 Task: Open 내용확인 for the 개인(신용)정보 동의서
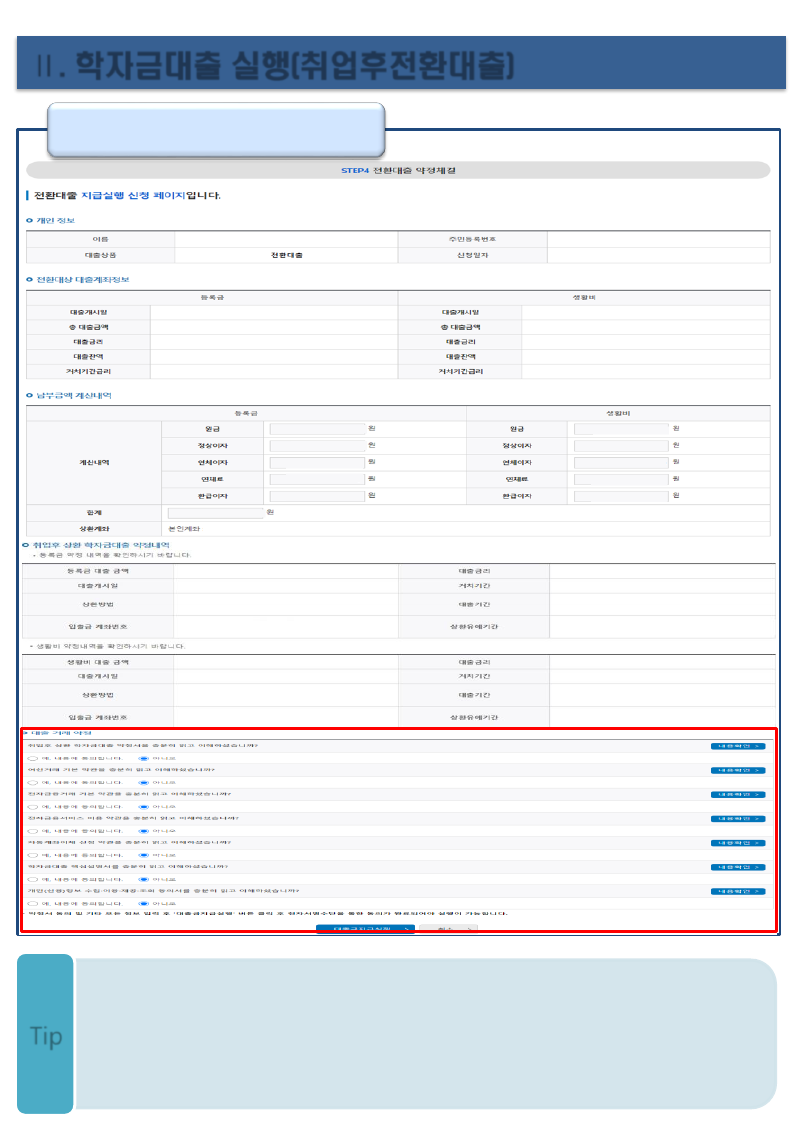tap(738, 891)
